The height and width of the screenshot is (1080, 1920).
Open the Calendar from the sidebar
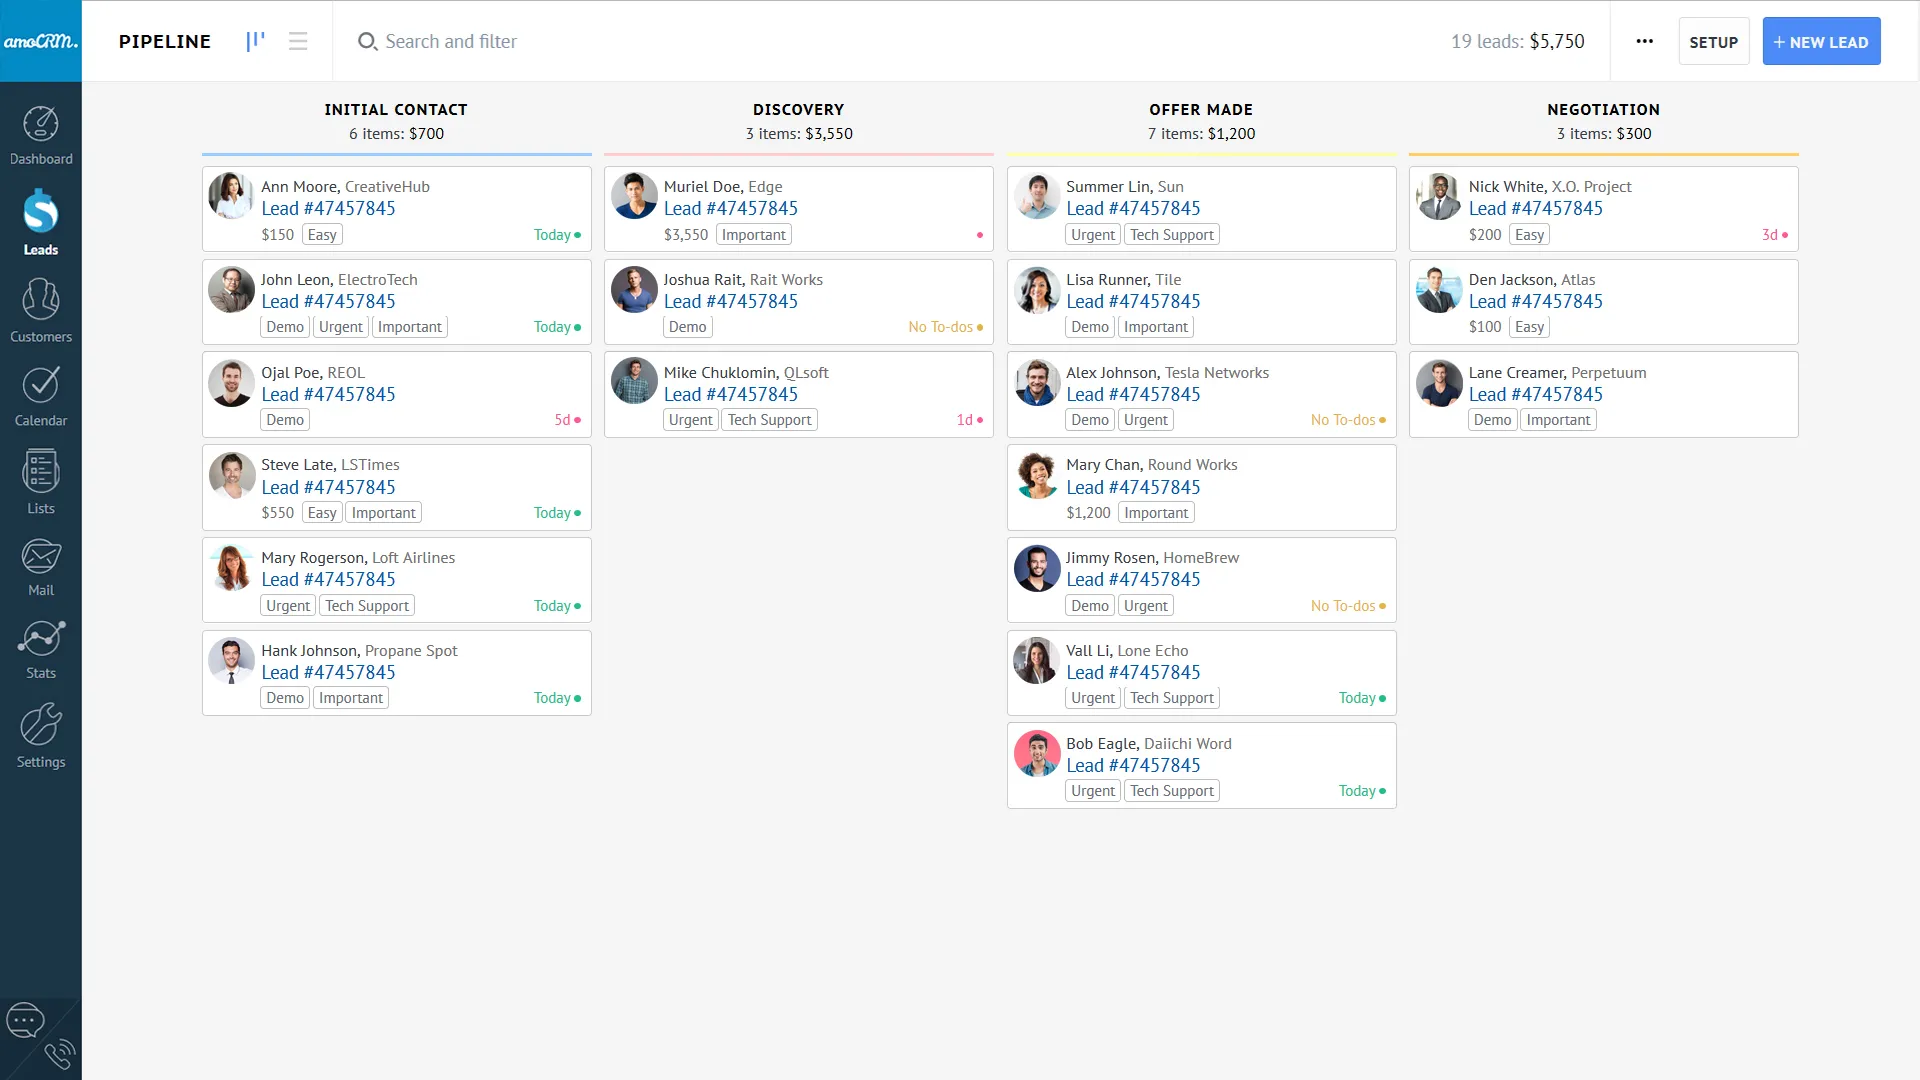click(x=40, y=395)
